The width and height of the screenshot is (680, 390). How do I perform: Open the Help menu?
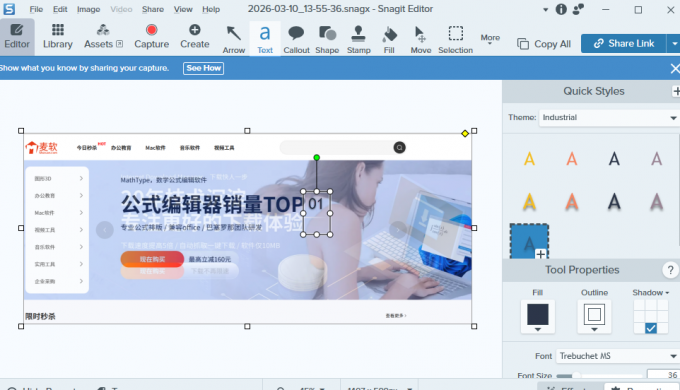click(211, 9)
